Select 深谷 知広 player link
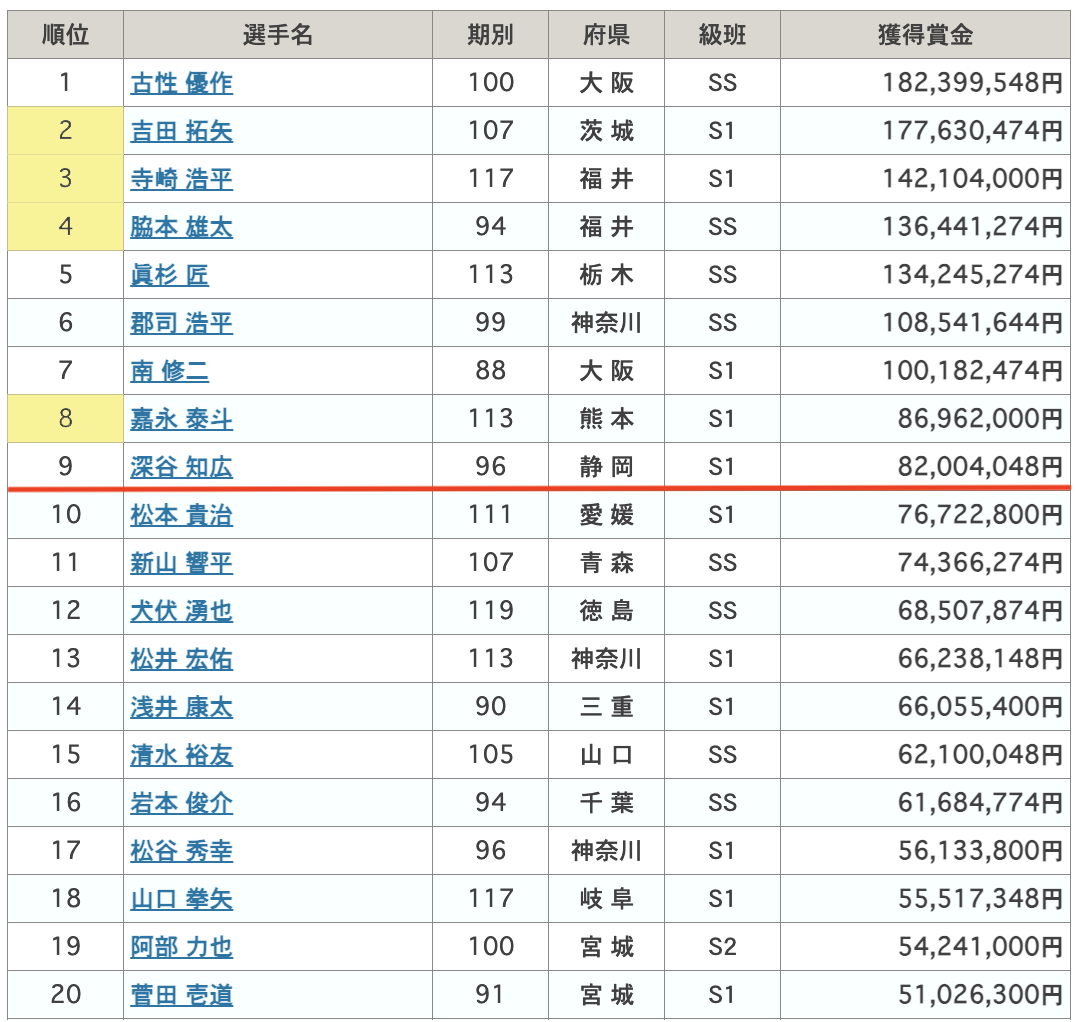This screenshot has height=1022, width=1076. tap(181, 467)
